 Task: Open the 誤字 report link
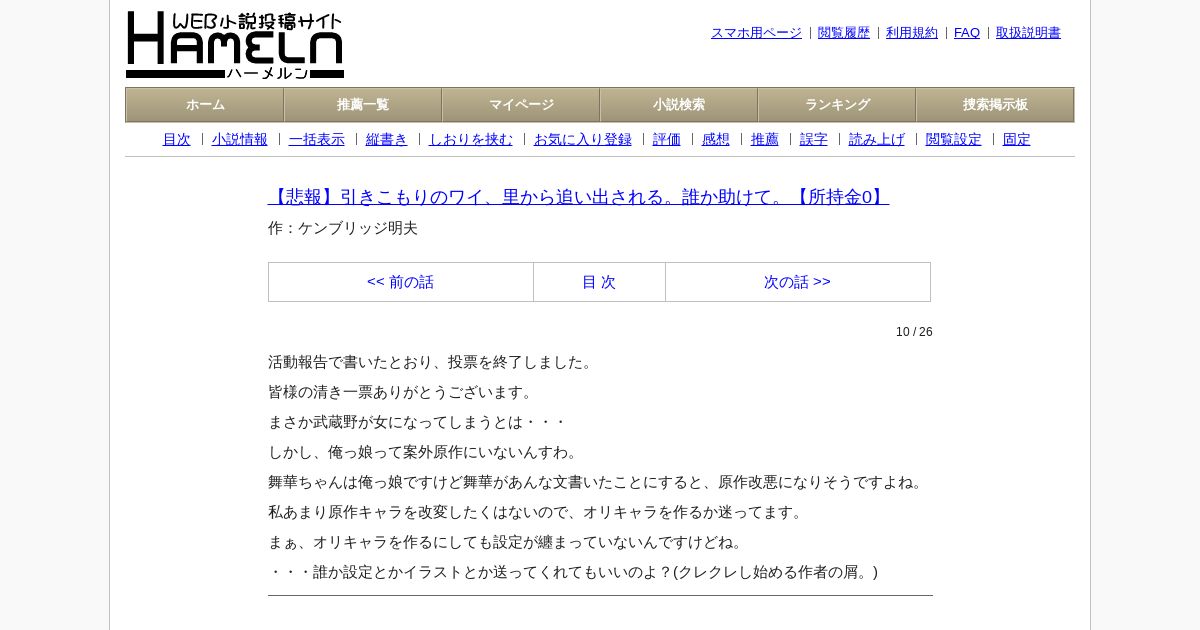(814, 140)
